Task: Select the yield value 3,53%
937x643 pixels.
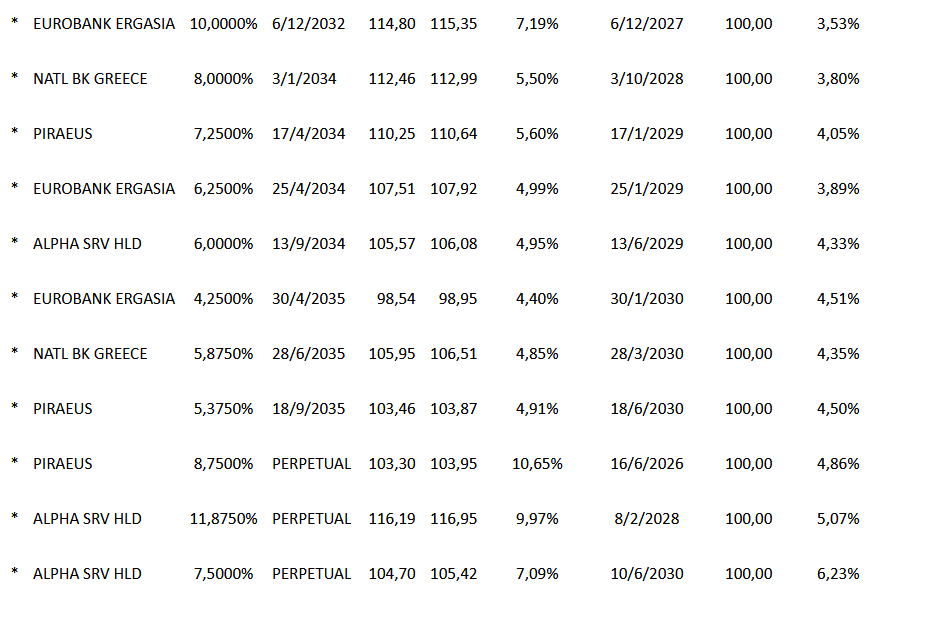Action: point(838,24)
